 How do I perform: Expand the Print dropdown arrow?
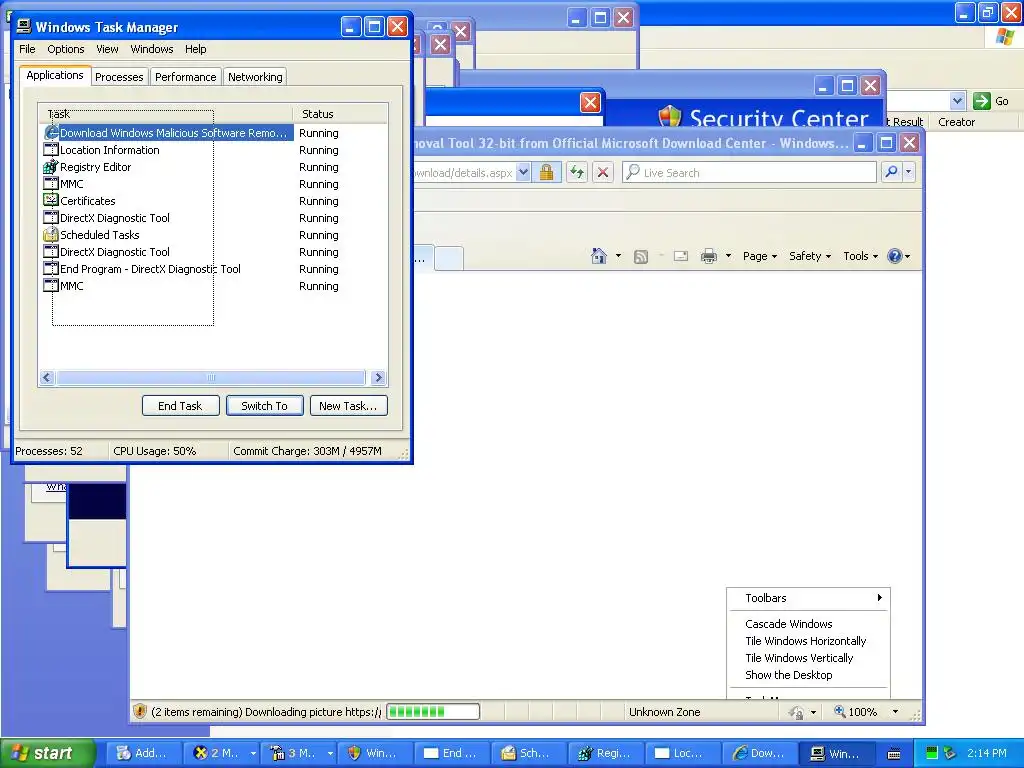point(728,256)
